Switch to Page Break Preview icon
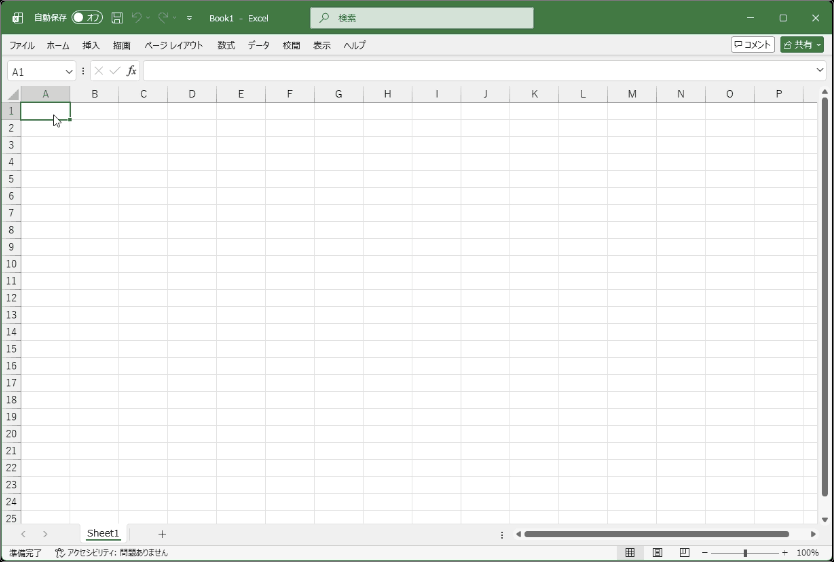This screenshot has width=834, height=562. (x=684, y=552)
